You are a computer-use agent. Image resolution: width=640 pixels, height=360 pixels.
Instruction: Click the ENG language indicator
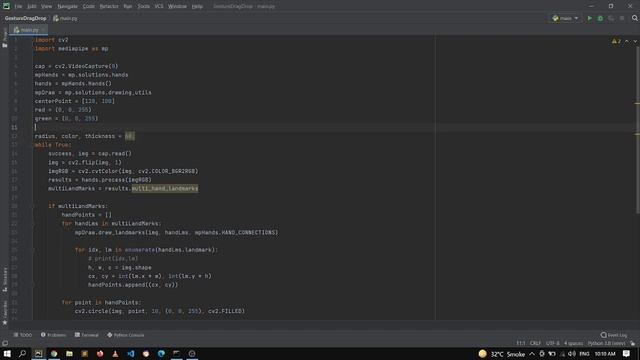coord(584,353)
